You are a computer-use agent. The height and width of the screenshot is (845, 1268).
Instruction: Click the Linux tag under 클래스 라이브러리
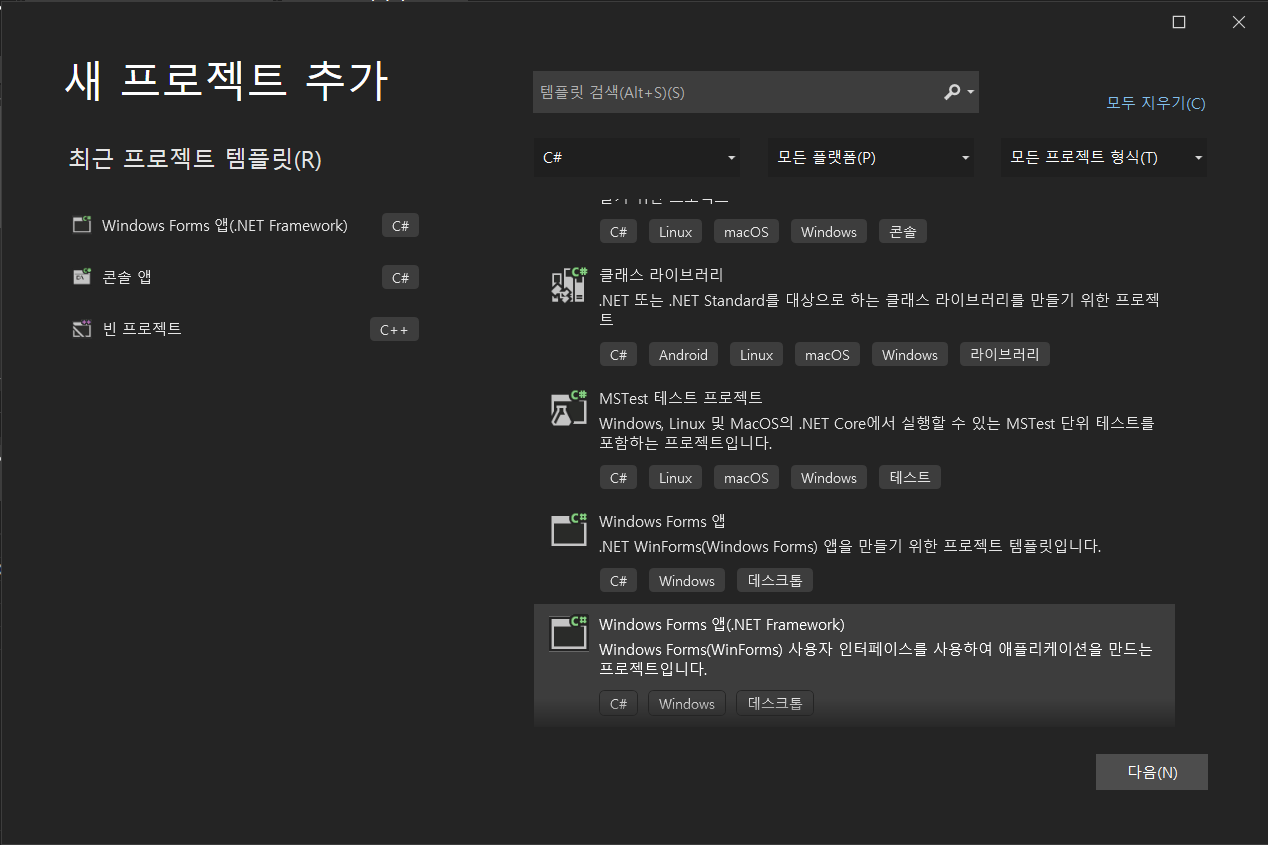coord(757,355)
